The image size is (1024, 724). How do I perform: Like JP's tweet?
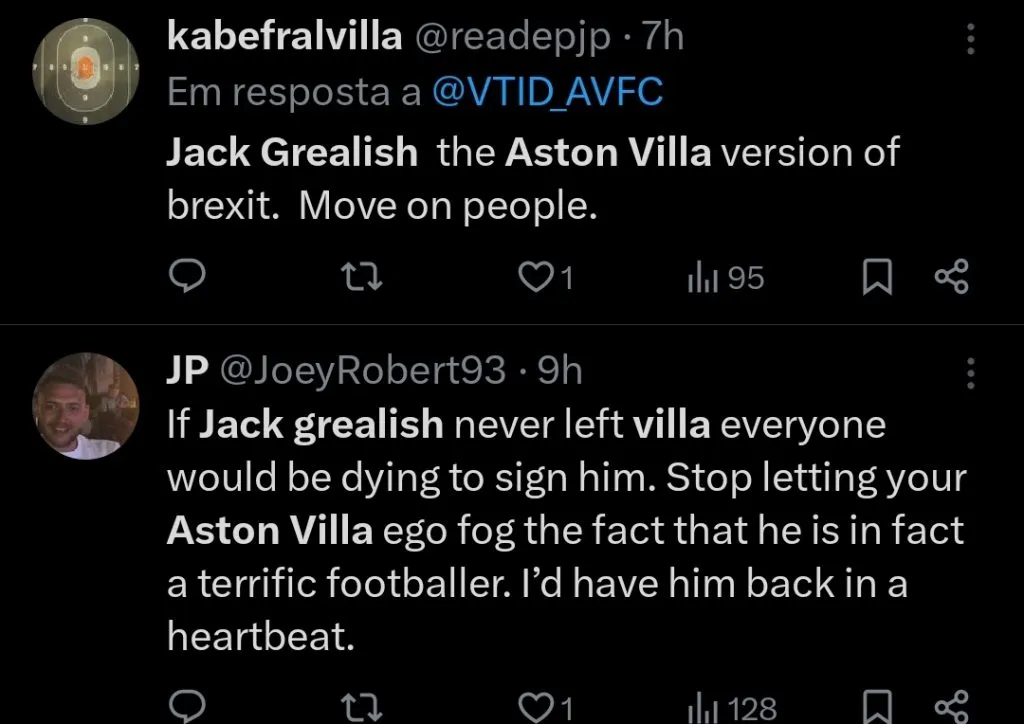coord(539,708)
